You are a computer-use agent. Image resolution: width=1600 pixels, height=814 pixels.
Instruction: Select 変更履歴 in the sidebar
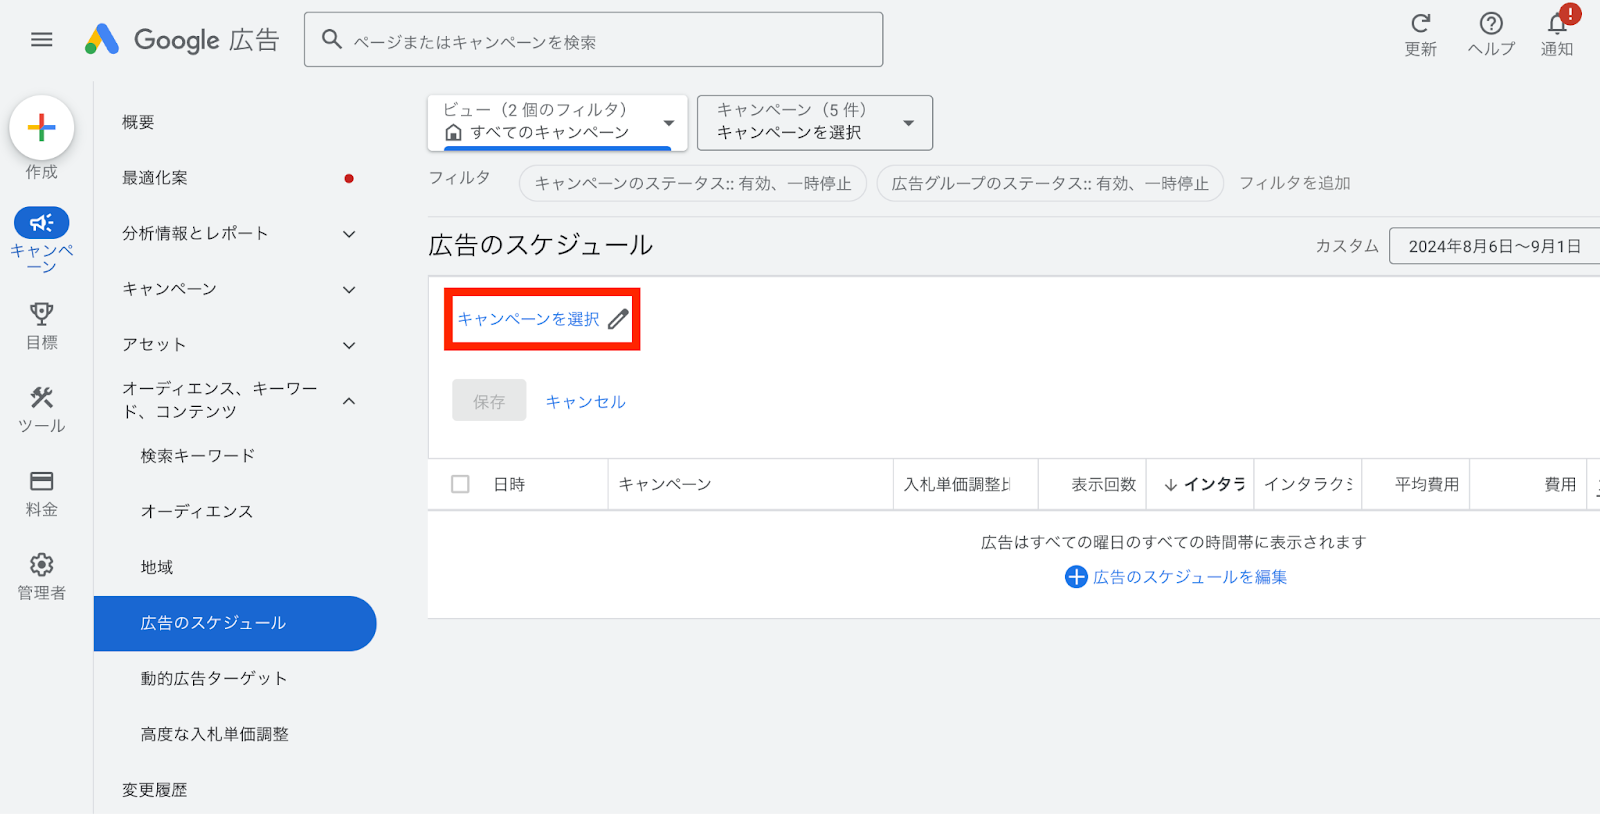point(155,790)
